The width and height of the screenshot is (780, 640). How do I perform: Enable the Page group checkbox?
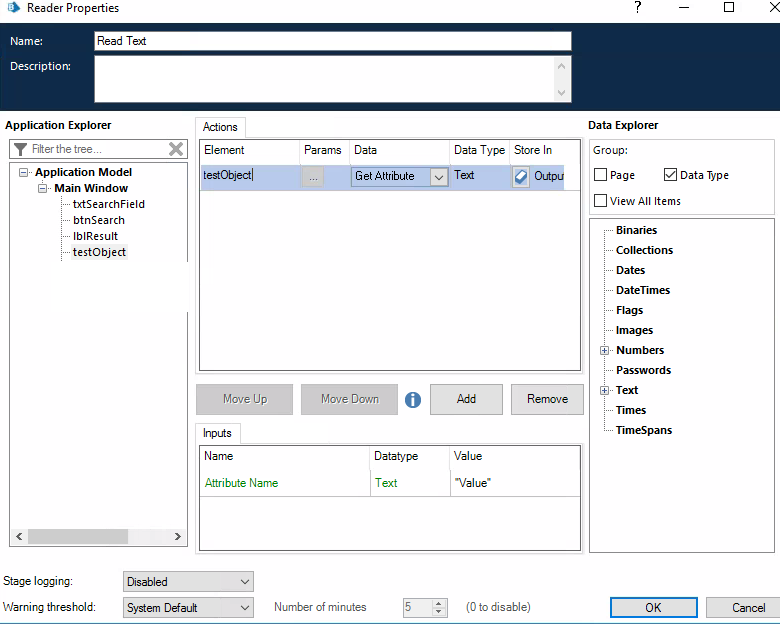click(x=600, y=175)
